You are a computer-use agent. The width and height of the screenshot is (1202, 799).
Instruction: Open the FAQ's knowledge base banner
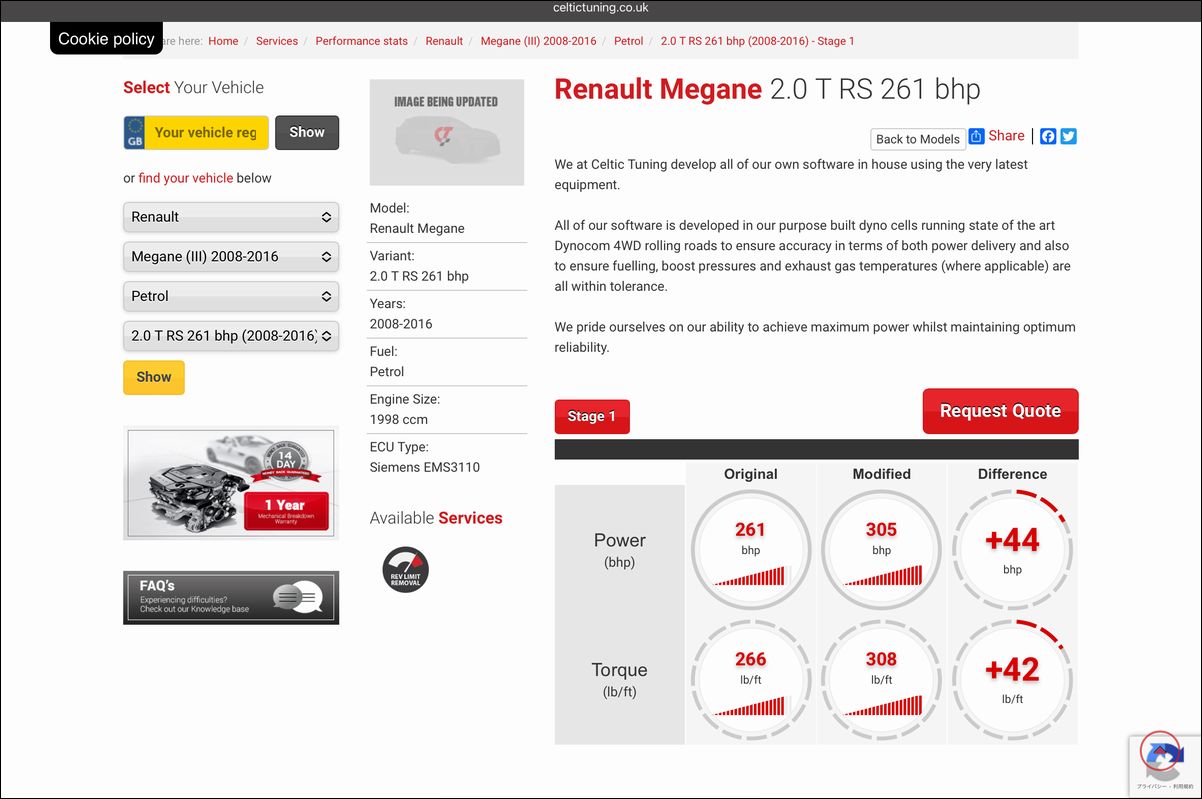[231, 598]
